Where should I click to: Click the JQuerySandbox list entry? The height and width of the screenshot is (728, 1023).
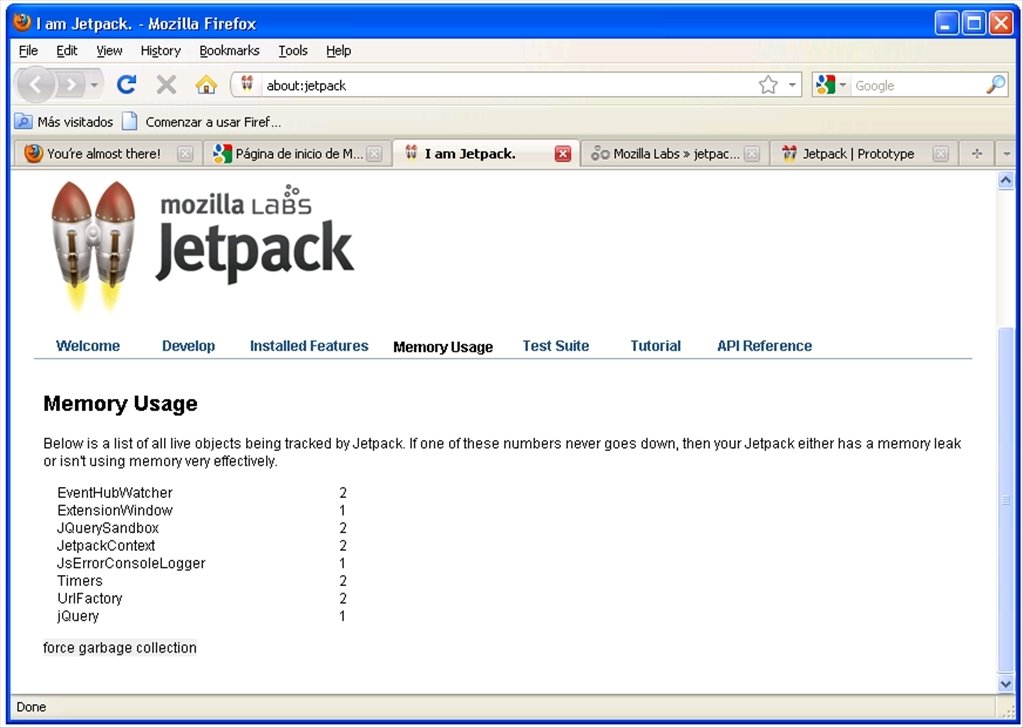[108, 528]
